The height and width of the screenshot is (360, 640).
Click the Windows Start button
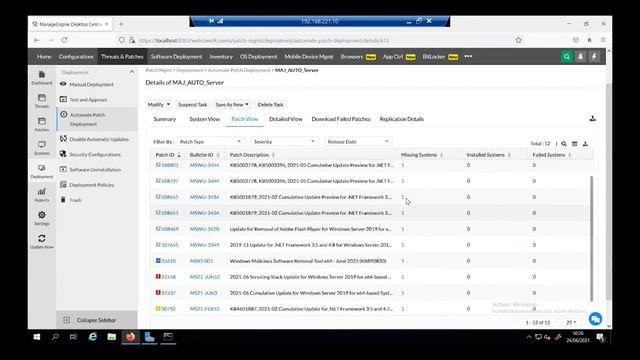[x=37, y=337]
